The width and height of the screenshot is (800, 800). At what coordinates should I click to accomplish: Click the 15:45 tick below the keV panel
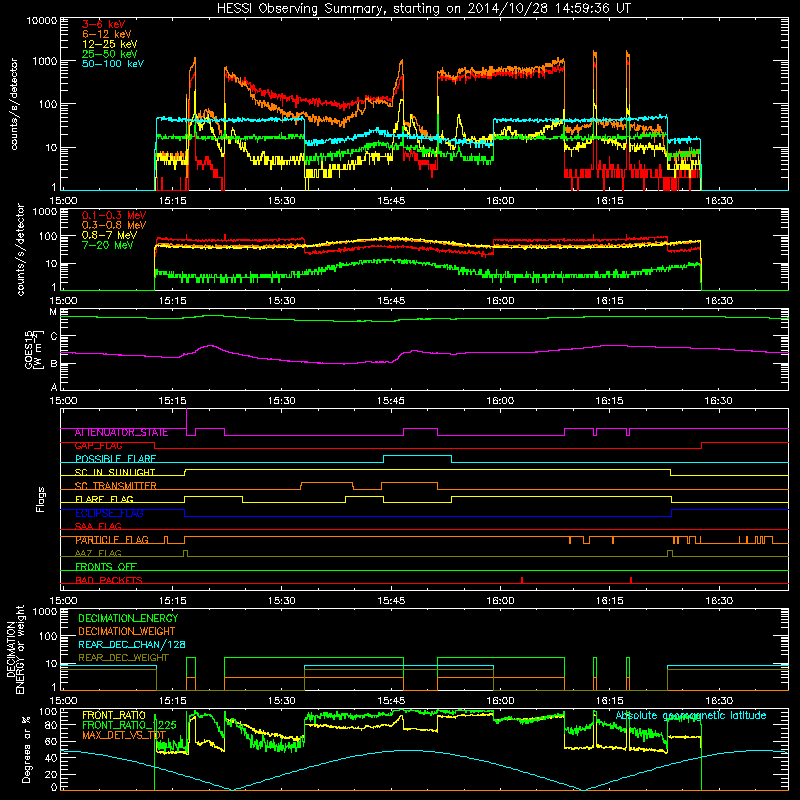click(391, 201)
